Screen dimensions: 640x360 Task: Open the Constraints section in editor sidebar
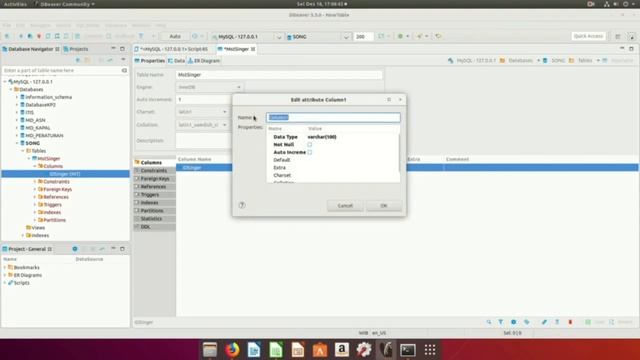click(153, 171)
